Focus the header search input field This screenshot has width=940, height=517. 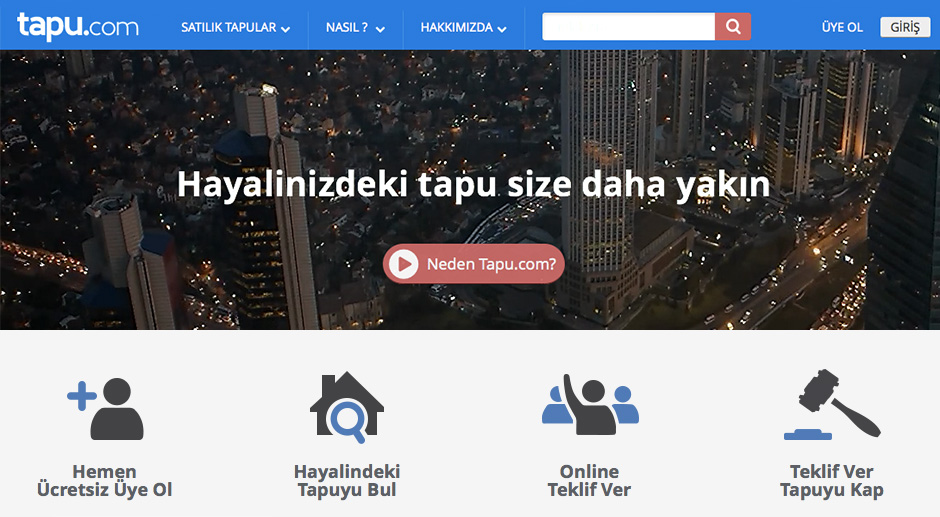click(x=628, y=27)
